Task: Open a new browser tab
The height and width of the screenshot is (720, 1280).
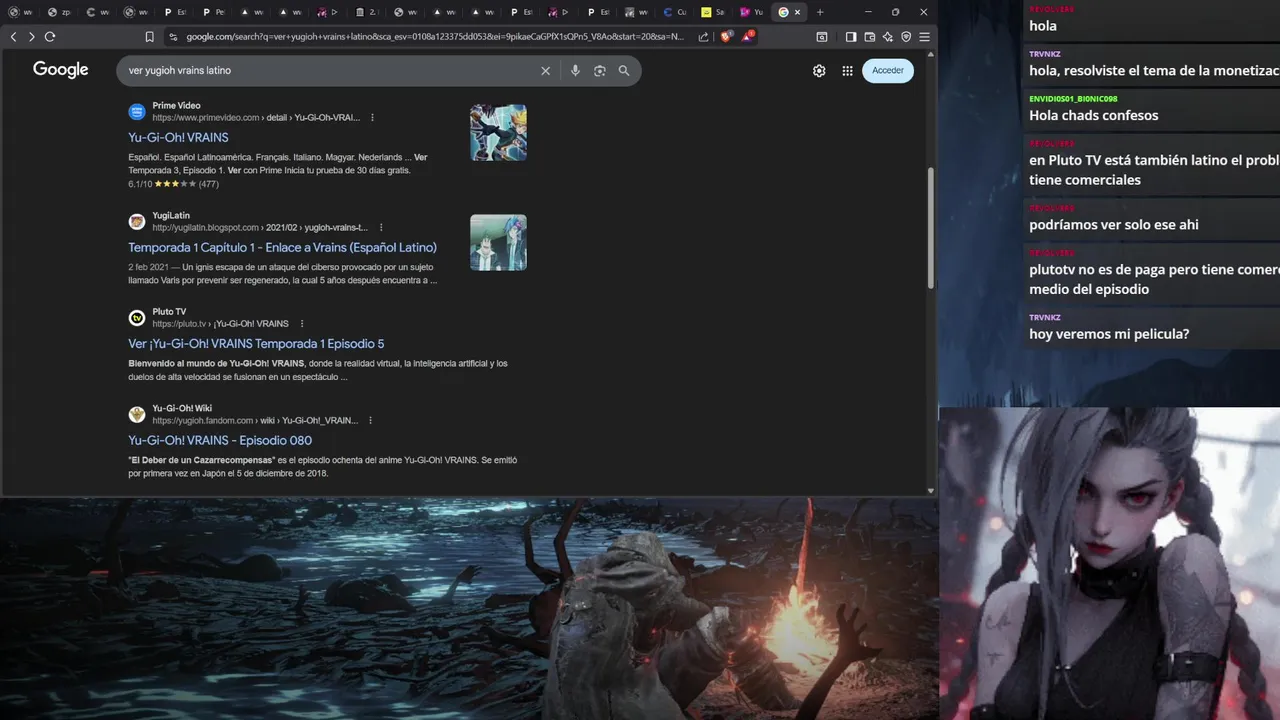Action: [820, 12]
